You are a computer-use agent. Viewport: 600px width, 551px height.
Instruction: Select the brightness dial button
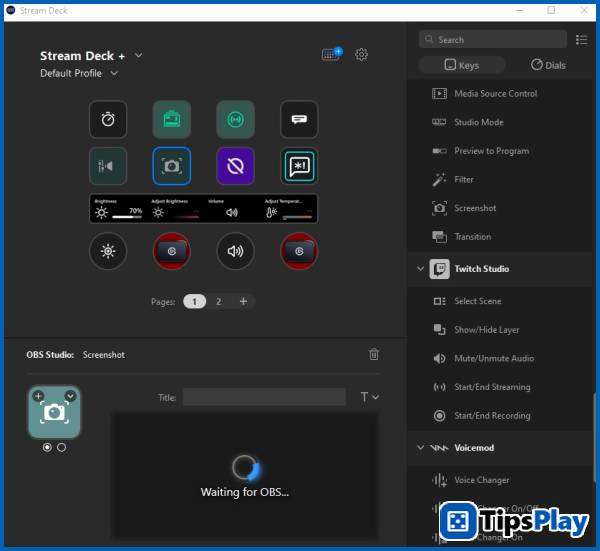tap(108, 251)
